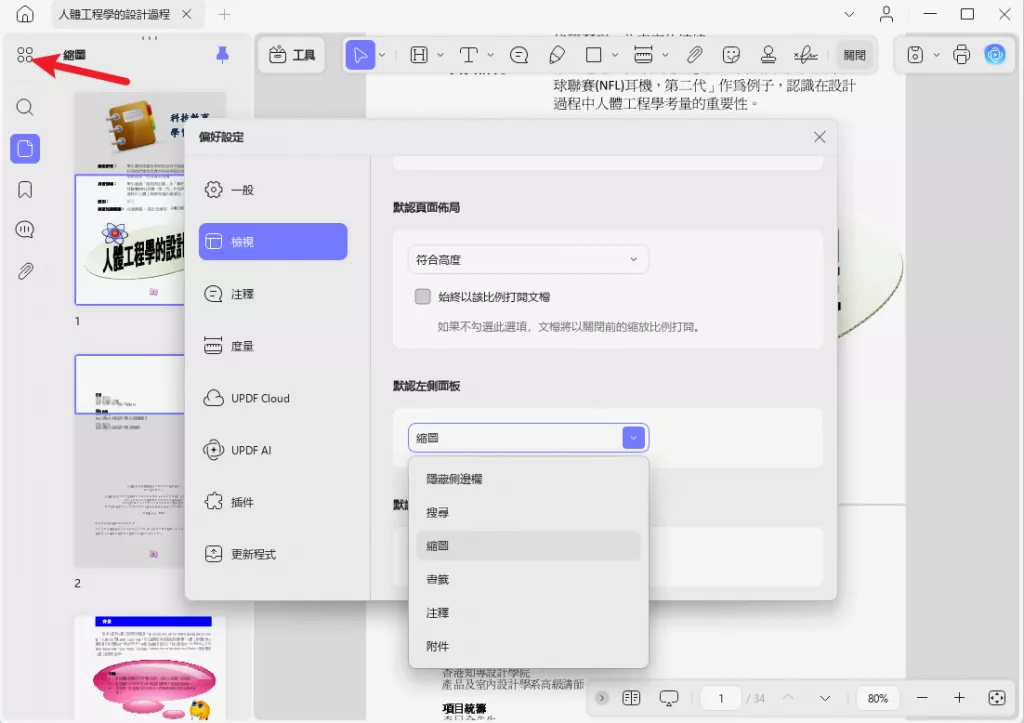Open the sticker tool
The image size is (1024, 723).
[731, 55]
